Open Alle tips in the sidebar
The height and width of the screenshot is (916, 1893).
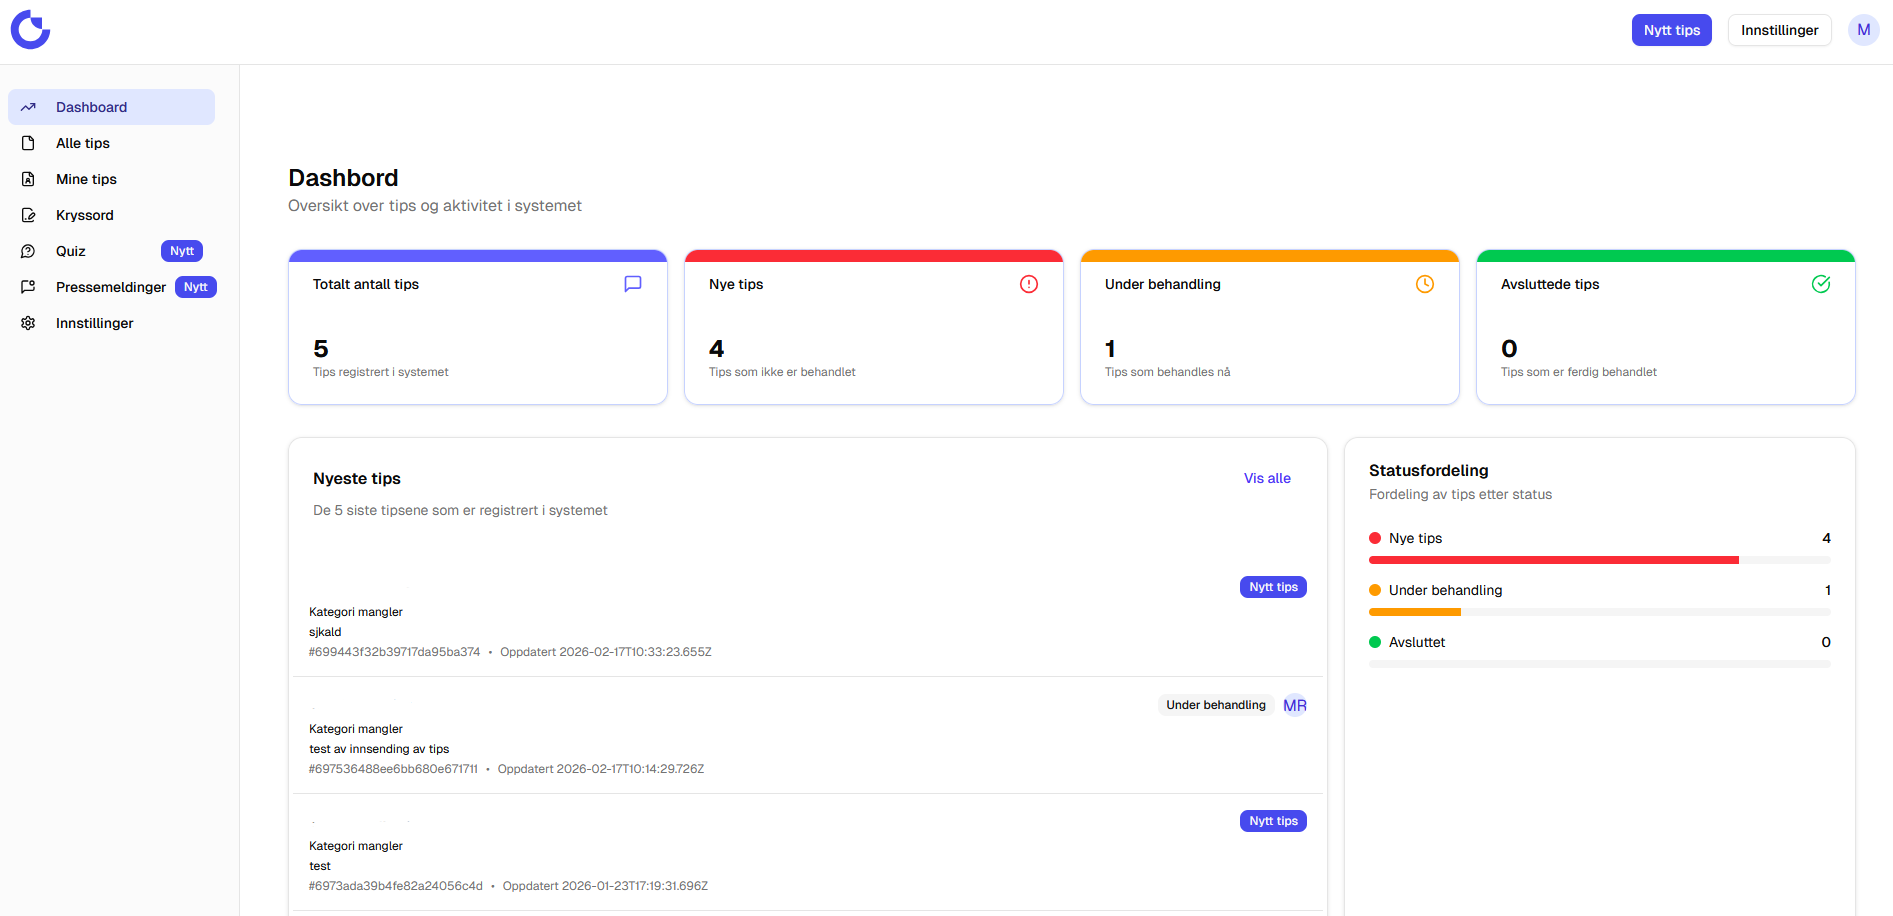pos(83,143)
